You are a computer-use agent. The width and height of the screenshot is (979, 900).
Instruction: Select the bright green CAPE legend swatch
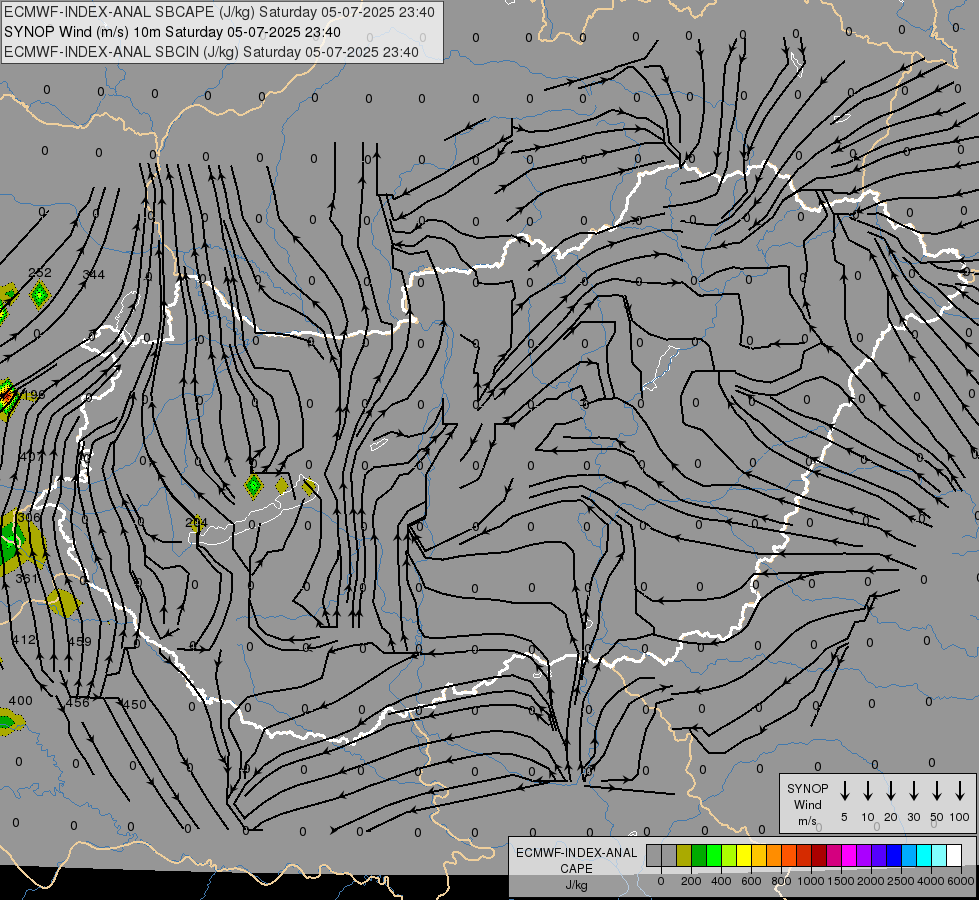point(714,855)
